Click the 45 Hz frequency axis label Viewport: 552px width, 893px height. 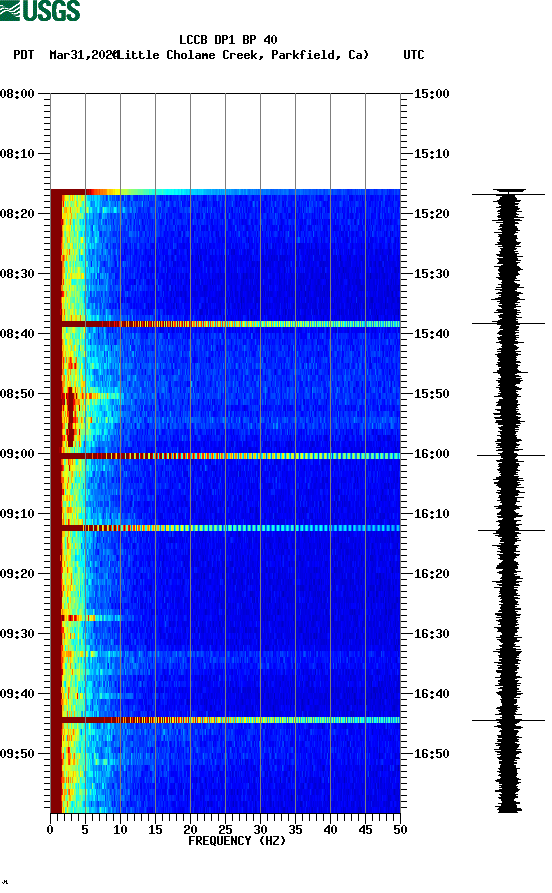point(365,830)
